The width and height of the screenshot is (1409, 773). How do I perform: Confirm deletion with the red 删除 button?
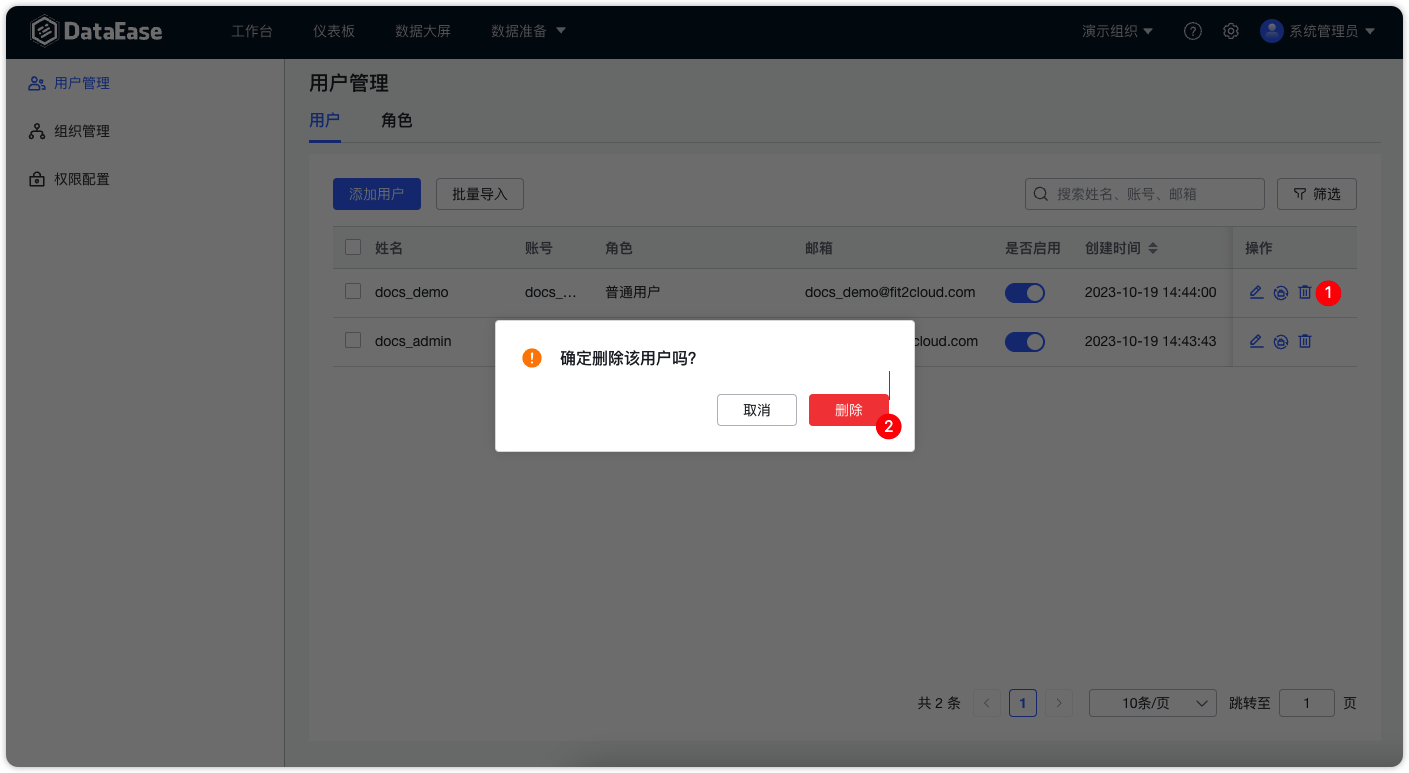click(848, 409)
